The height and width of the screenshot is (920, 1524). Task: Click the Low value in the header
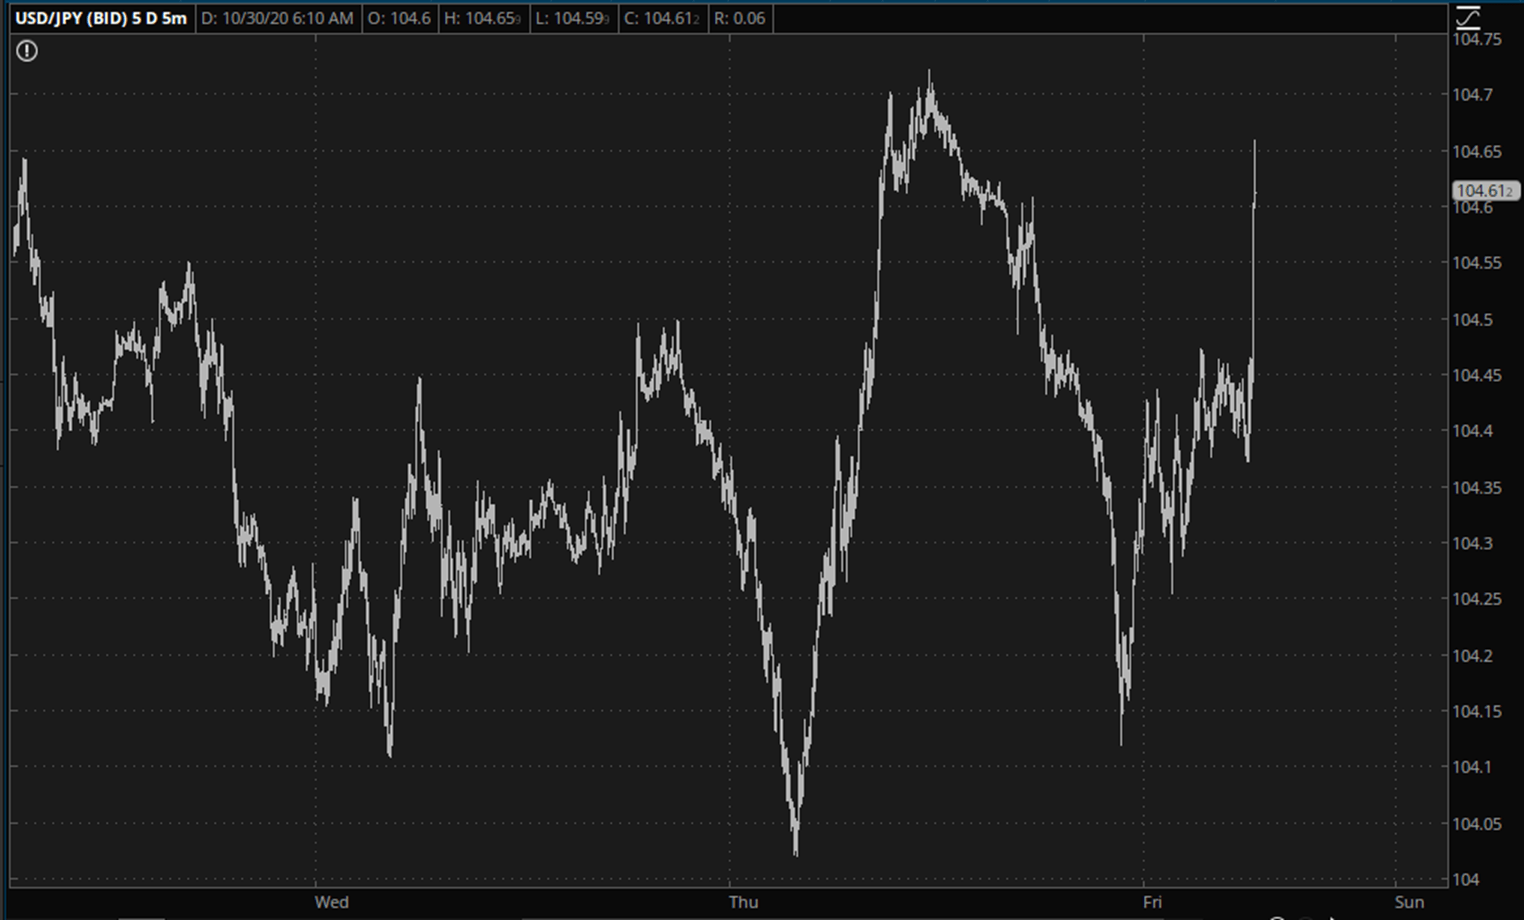pos(573,18)
